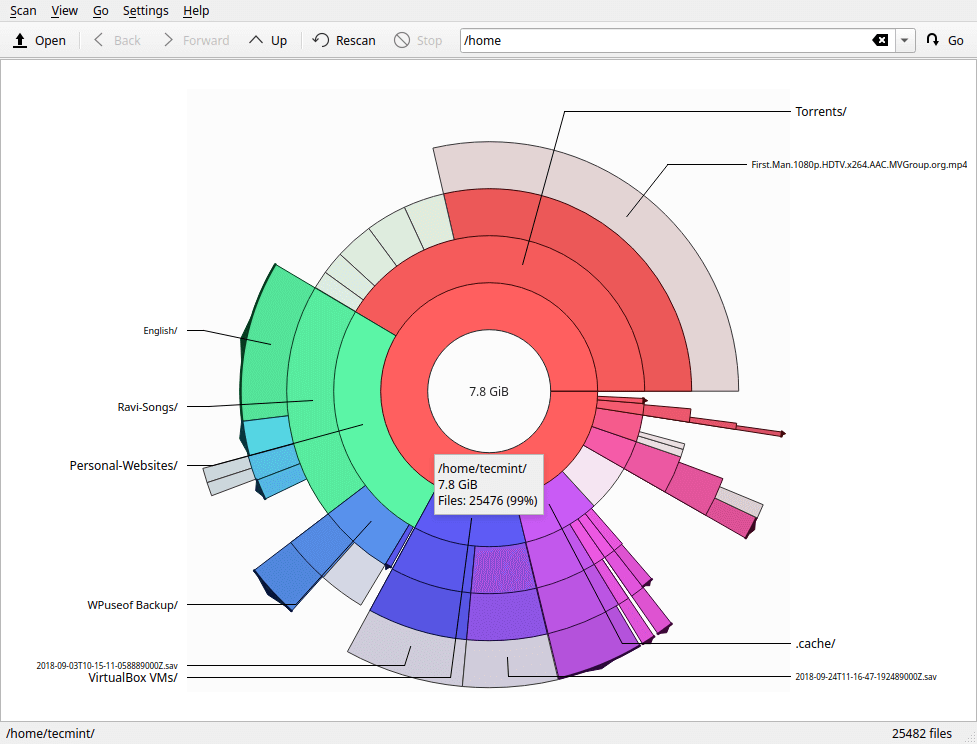
Task: Click the Go button
Action: tap(944, 41)
